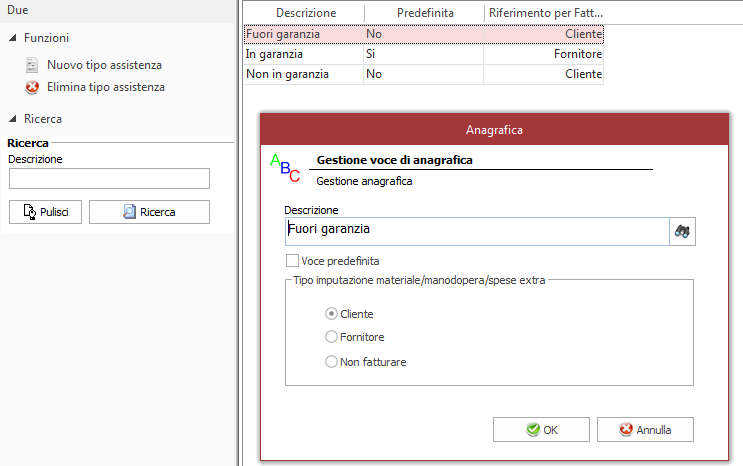Click the magnifier icon on Ricerca button
Viewport: 743px width, 466px height.
click(129, 212)
